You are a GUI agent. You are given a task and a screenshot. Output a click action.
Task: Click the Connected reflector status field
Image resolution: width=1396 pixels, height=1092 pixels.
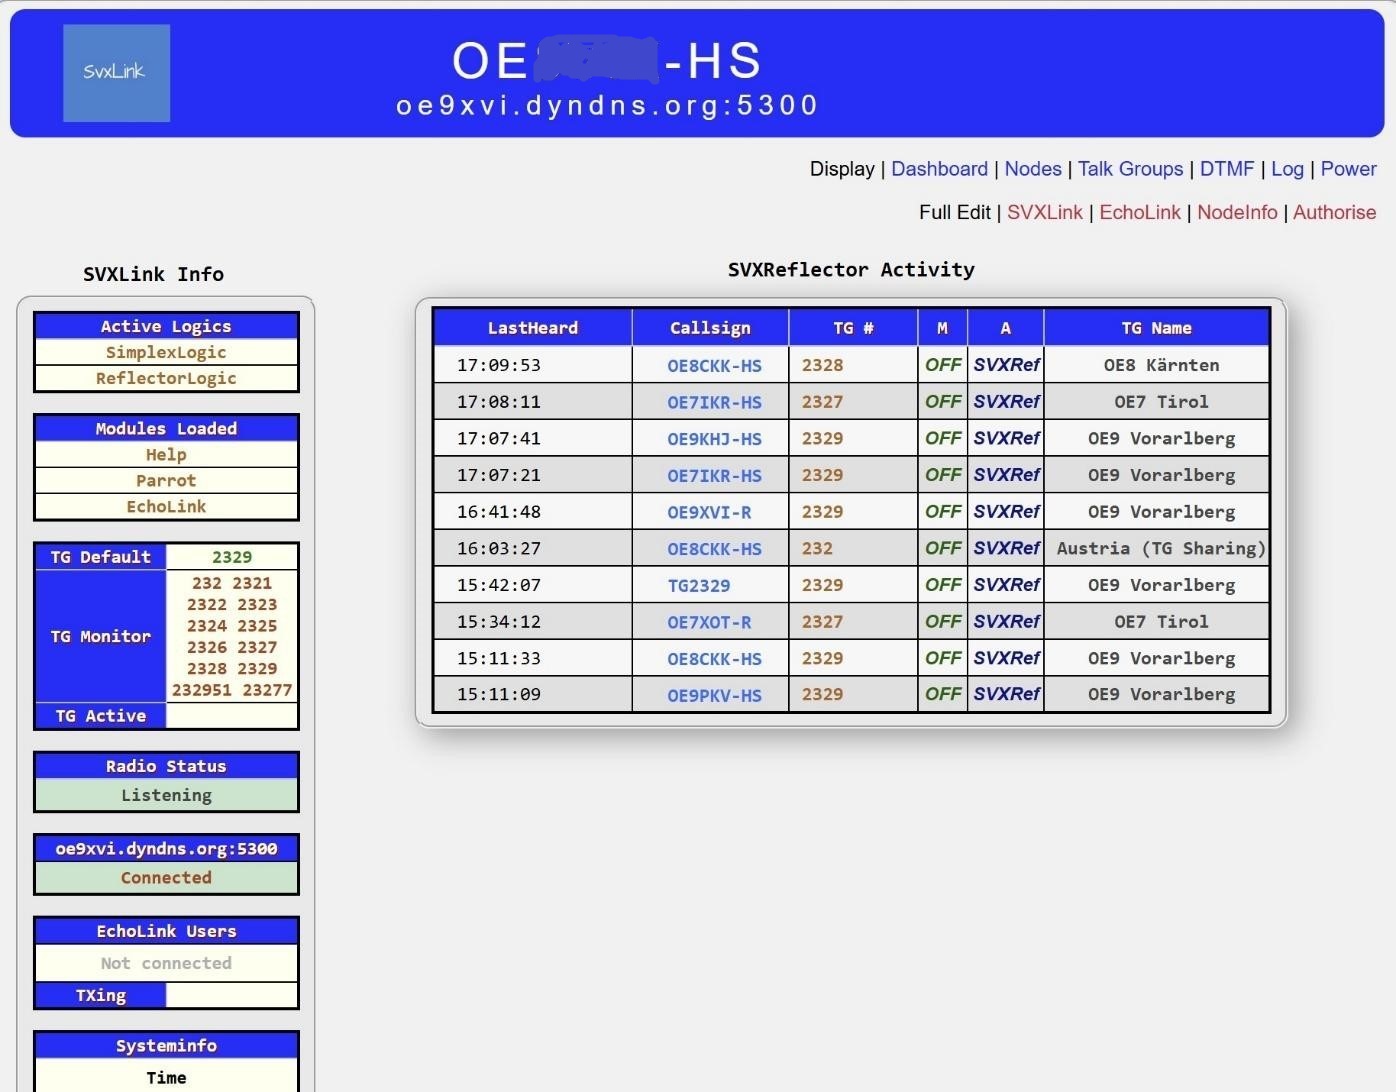pos(166,877)
